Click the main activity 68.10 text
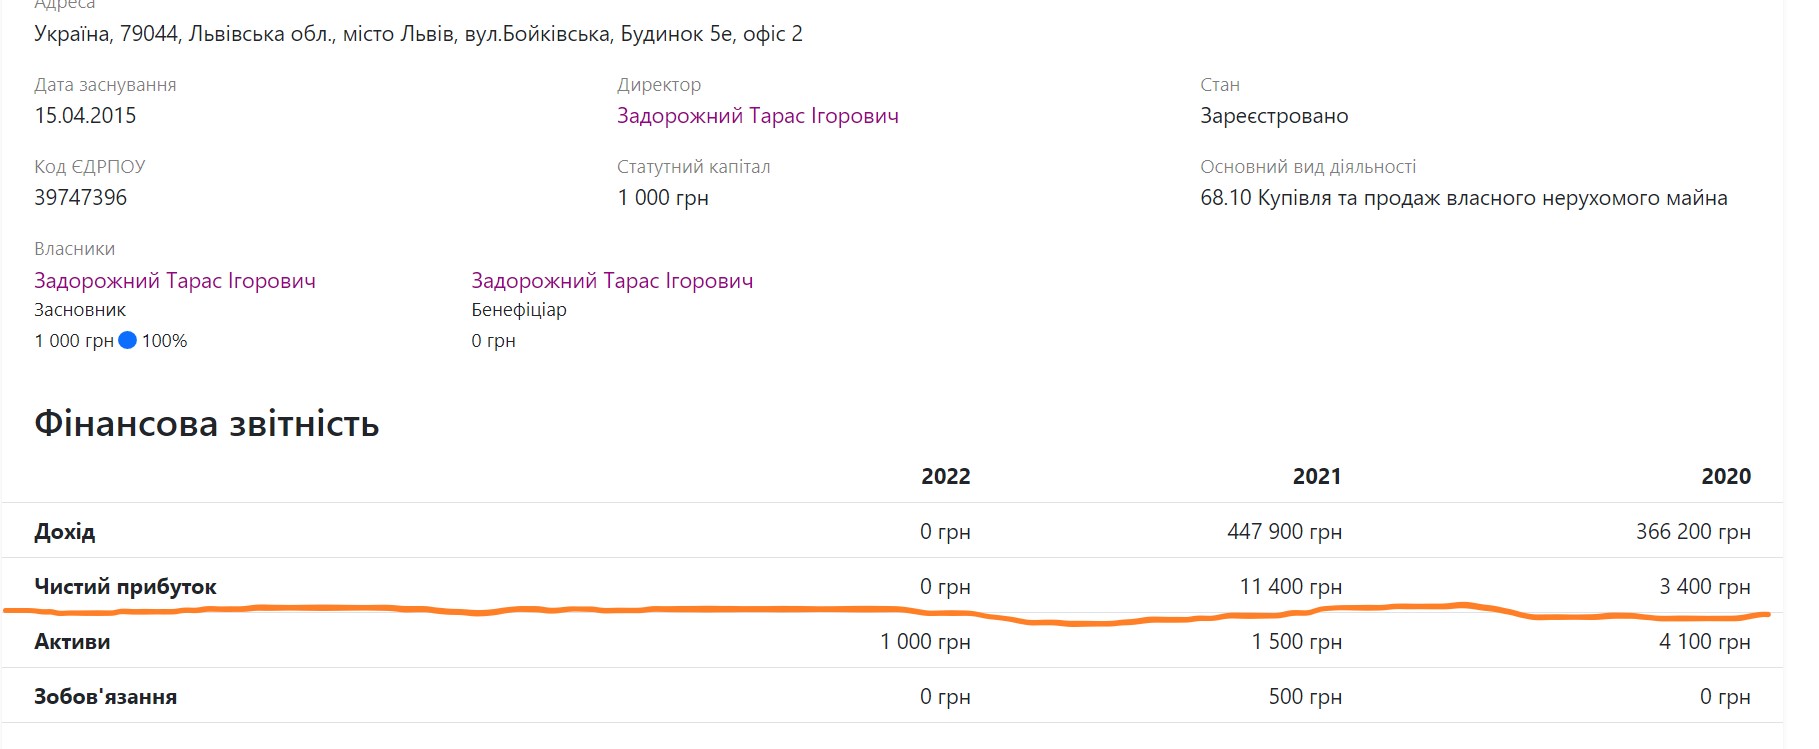The image size is (1819, 749). (1463, 198)
